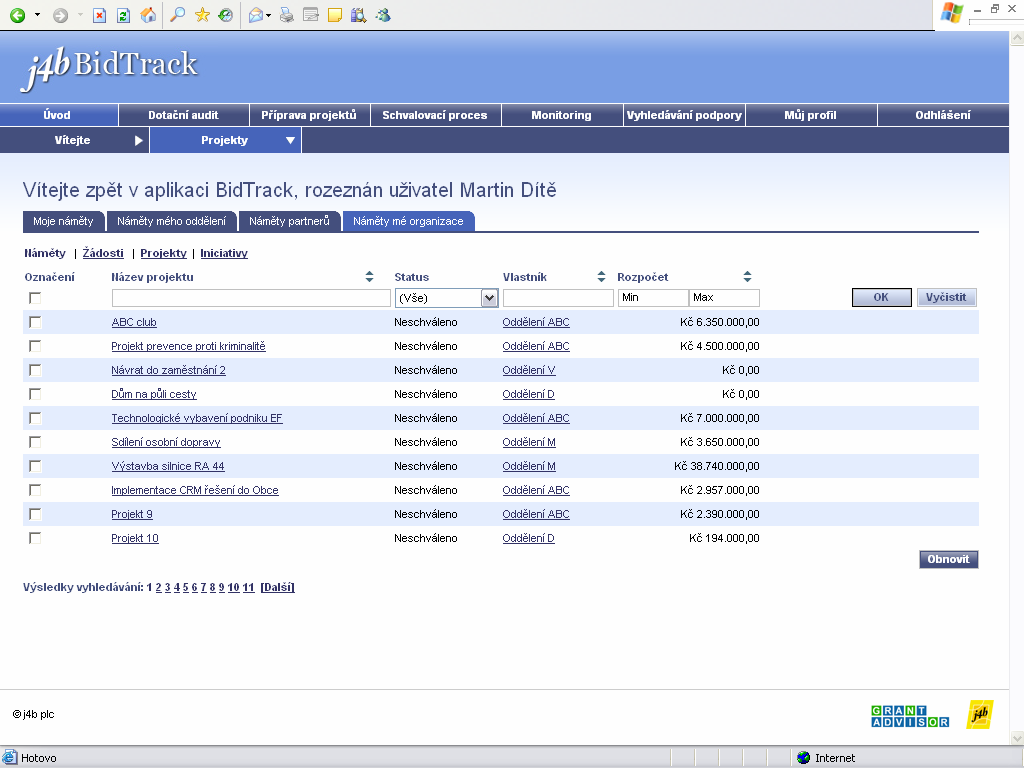
Task: Open the Back history dropdown arrow
Action: pos(37,15)
